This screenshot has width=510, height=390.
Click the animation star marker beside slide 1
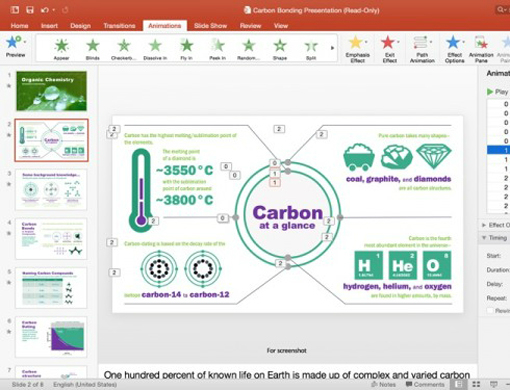click(9, 86)
